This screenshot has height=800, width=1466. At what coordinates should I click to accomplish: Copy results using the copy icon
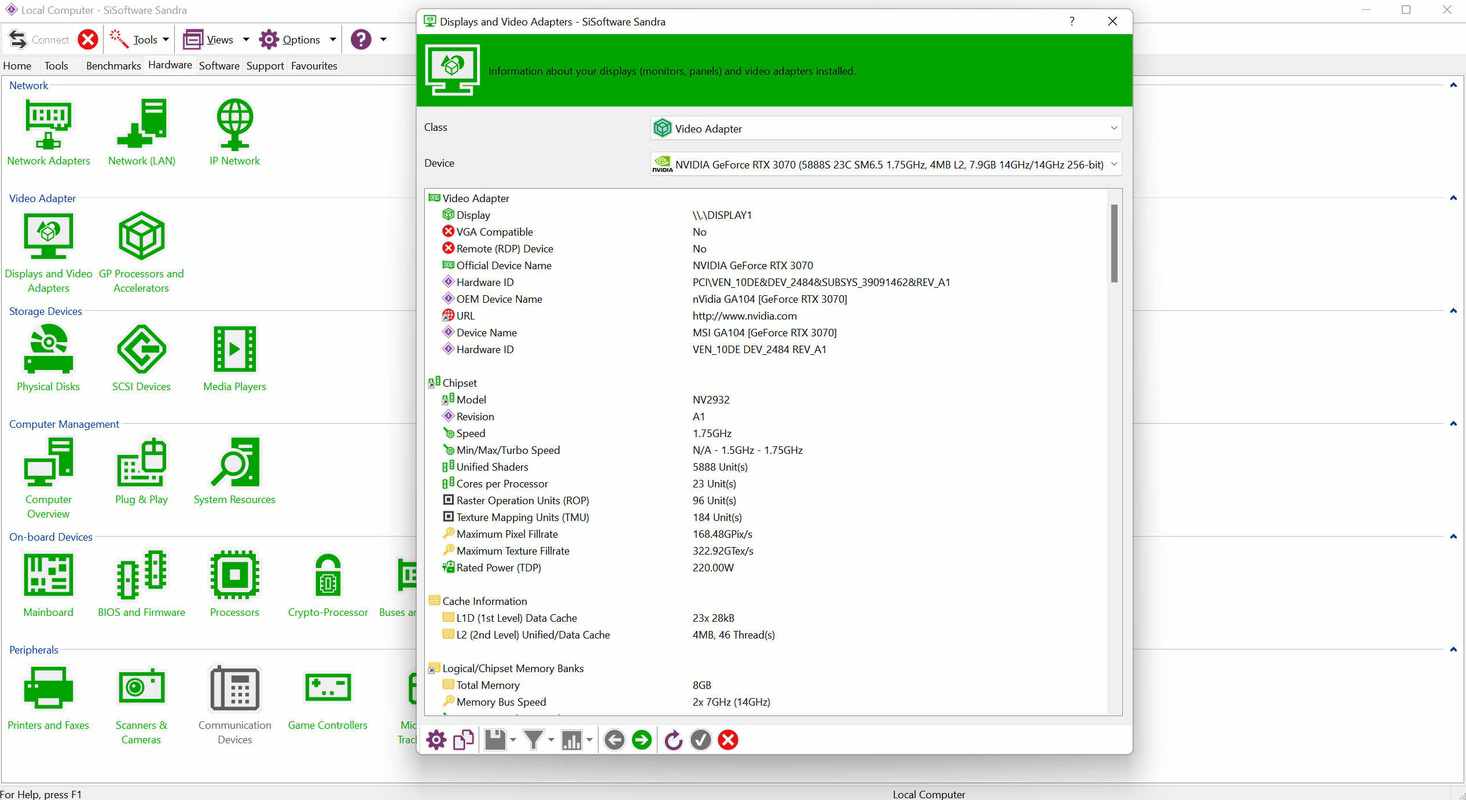(x=463, y=740)
